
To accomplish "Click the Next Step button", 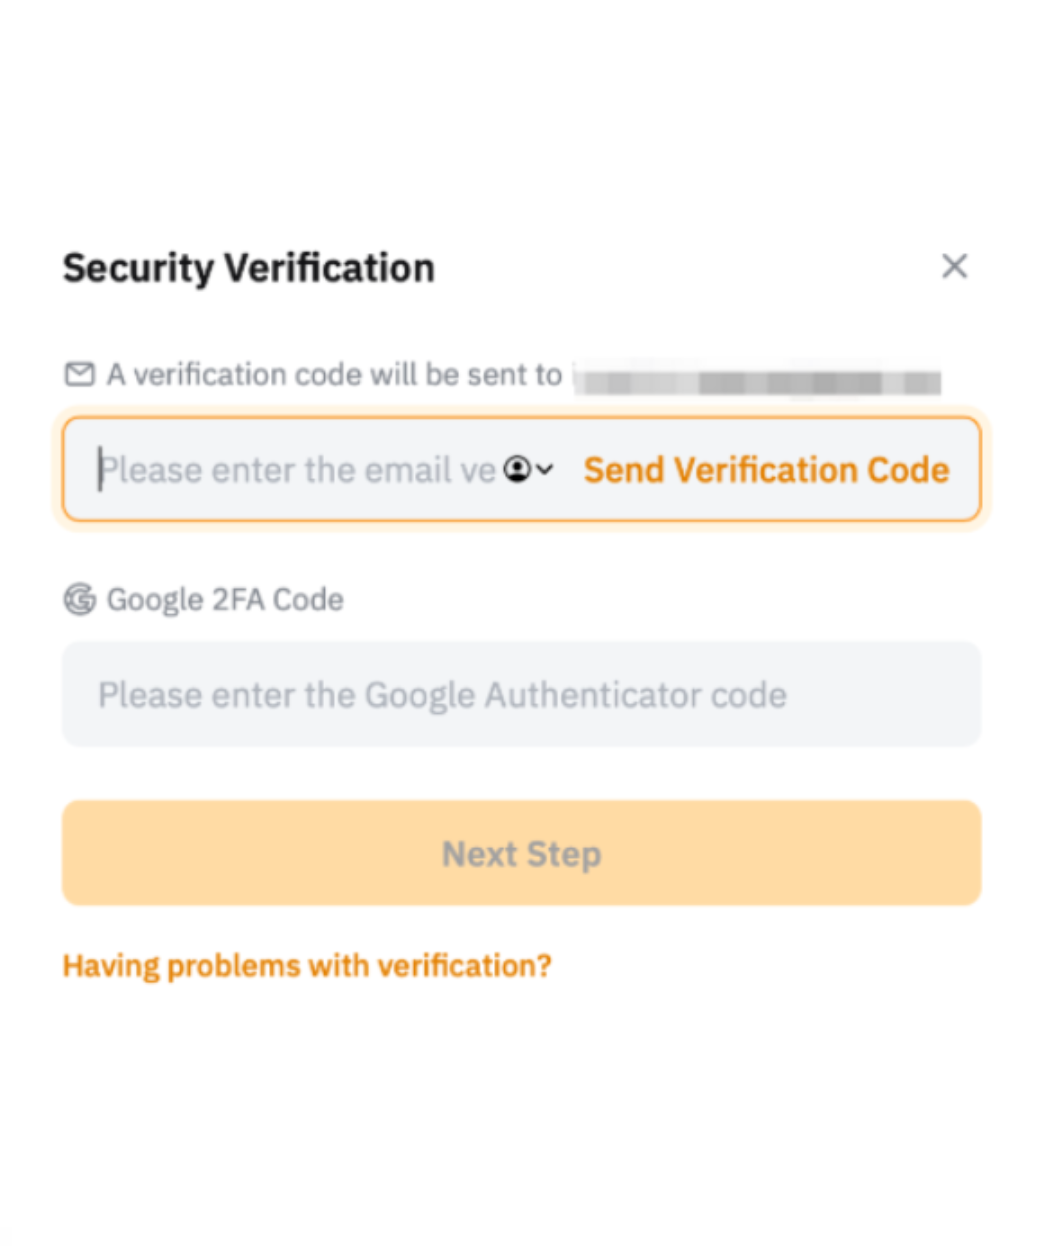I will (521, 853).
